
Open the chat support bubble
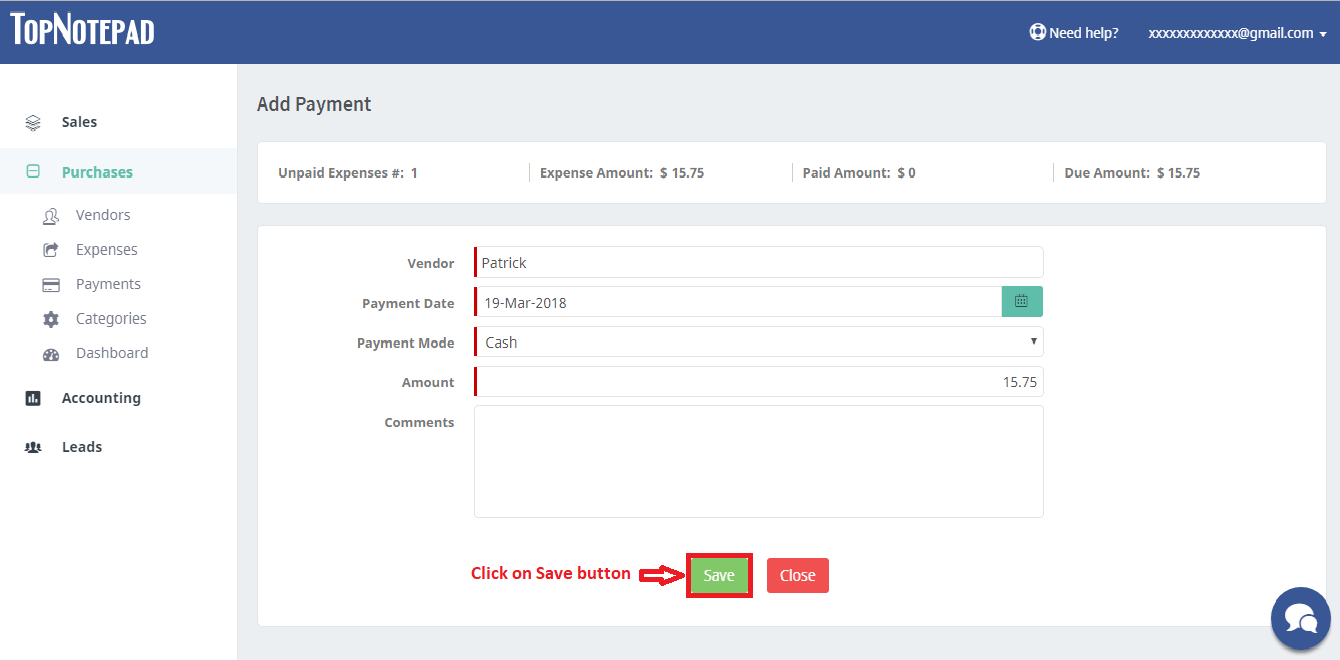point(1300,618)
